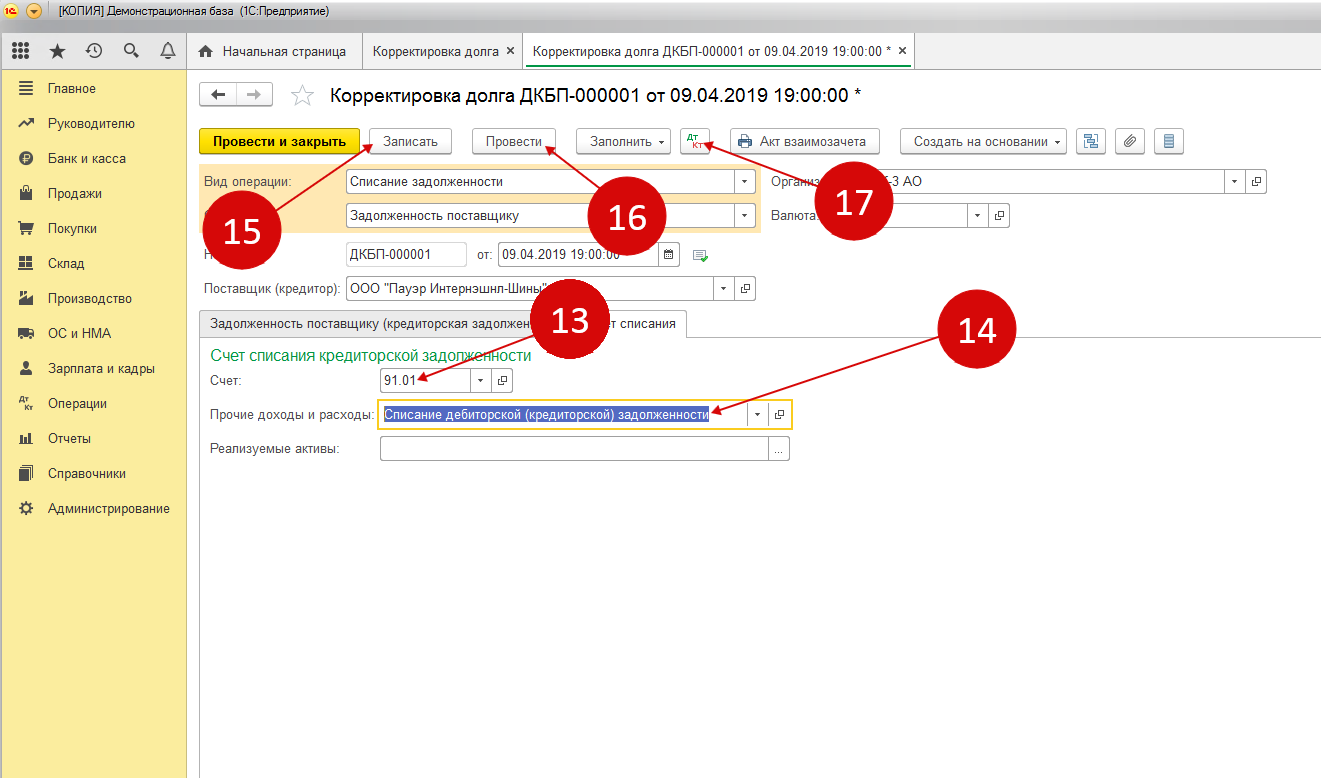This screenshot has width=1321, height=778.
Task: Open the document list report icon
Action: pyautogui.click(x=1169, y=142)
